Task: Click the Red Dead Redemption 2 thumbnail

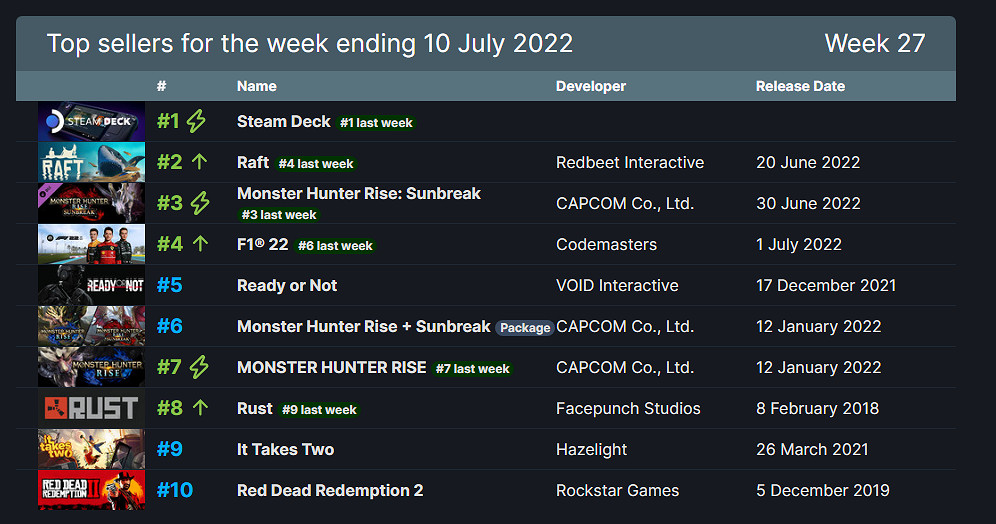Action: tap(91, 490)
